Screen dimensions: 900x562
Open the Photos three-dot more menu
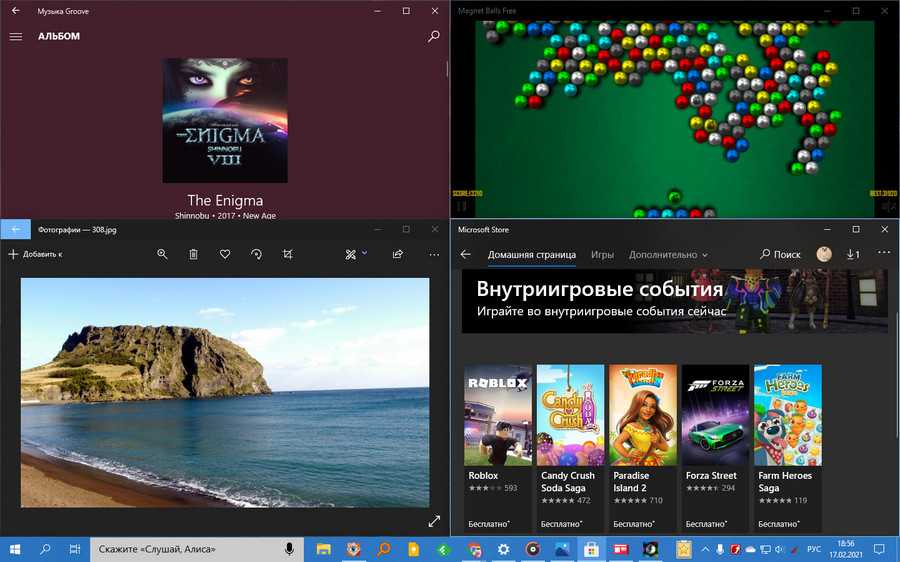coord(433,254)
